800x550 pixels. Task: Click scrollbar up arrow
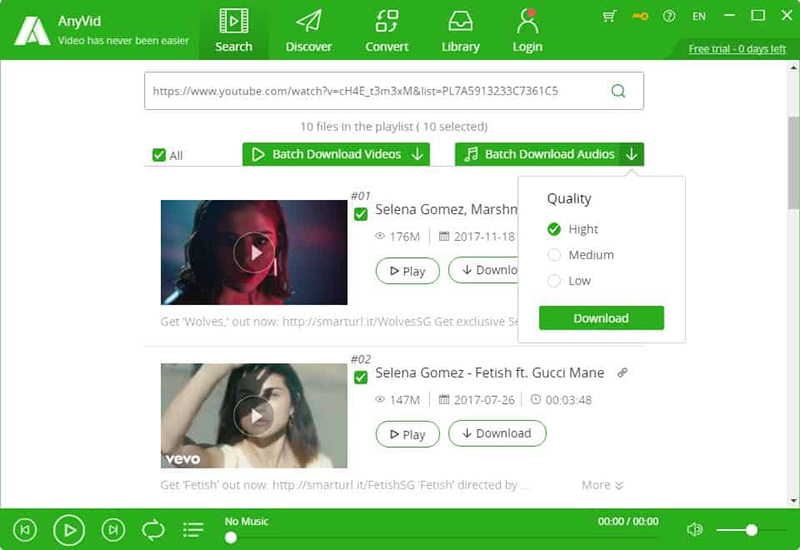coord(793,67)
